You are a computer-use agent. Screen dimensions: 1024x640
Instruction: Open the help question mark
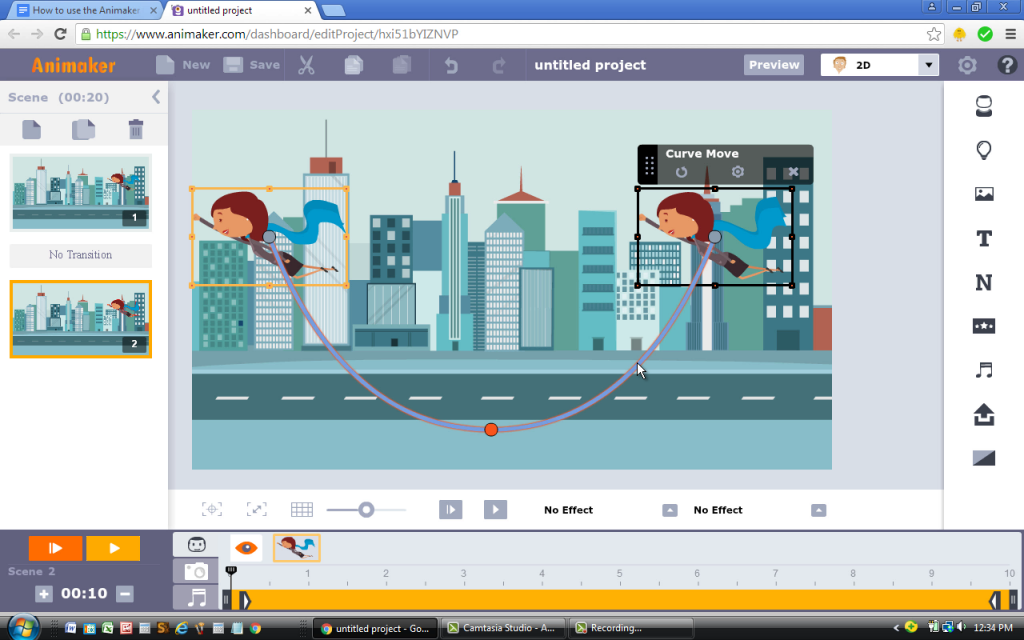click(1007, 65)
